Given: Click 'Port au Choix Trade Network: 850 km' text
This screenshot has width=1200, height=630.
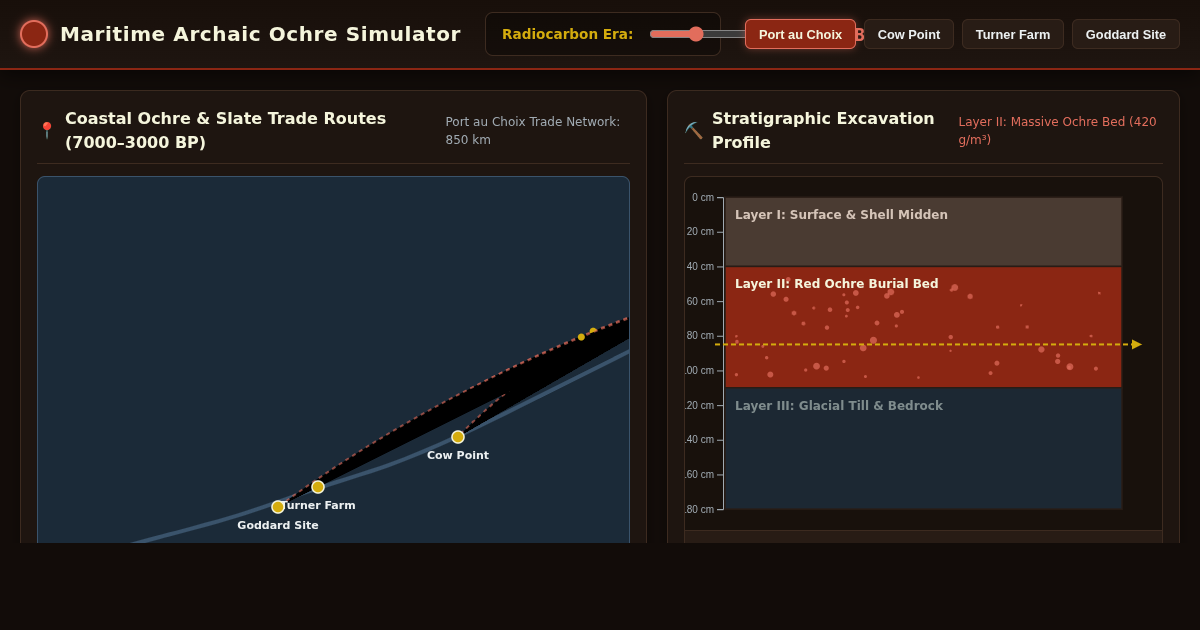Looking at the screenshot, I should click(533, 131).
